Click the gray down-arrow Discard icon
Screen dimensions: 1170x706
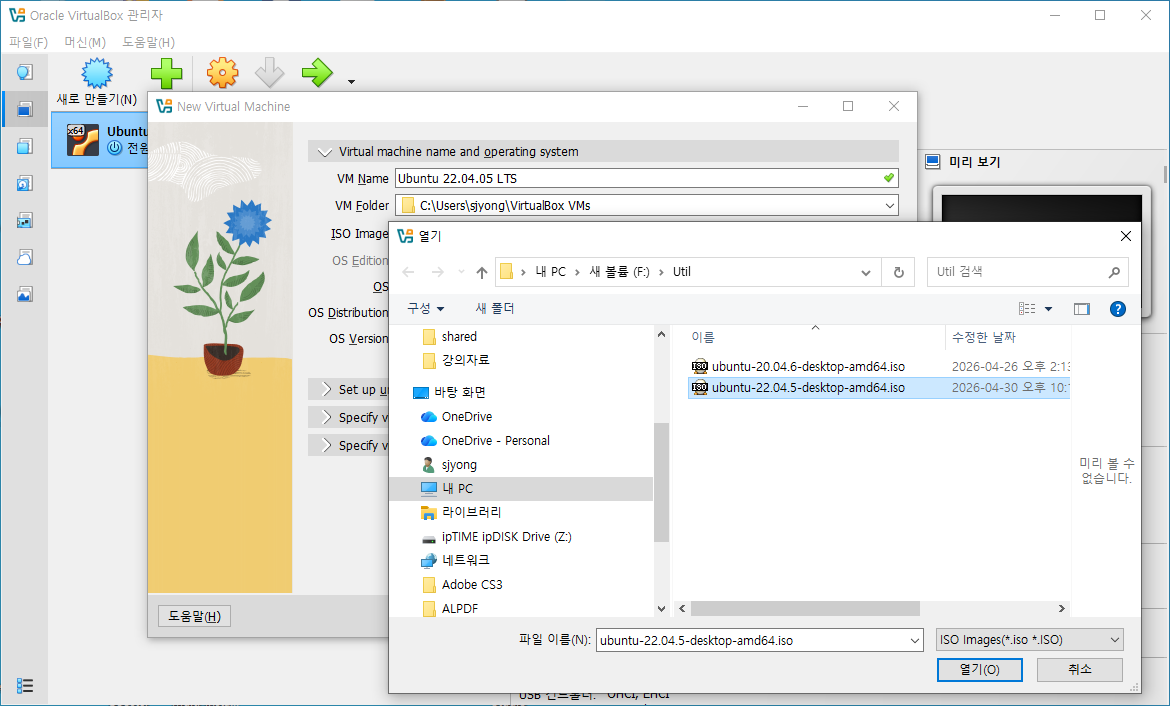269,73
